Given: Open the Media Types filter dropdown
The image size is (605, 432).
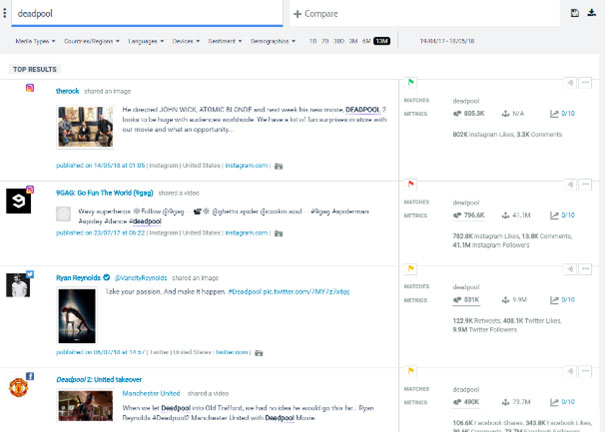Looking at the screenshot, I should tap(35, 41).
